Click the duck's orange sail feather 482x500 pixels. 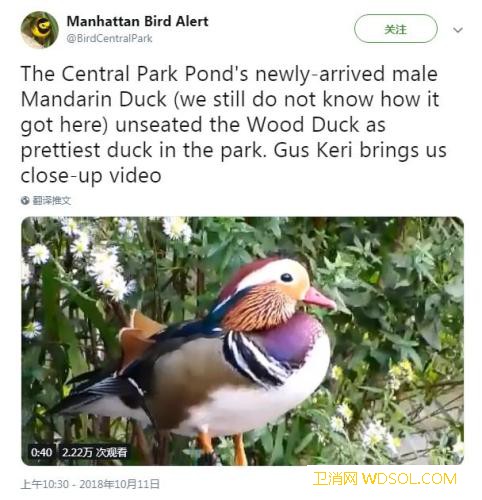click(x=139, y=335)
